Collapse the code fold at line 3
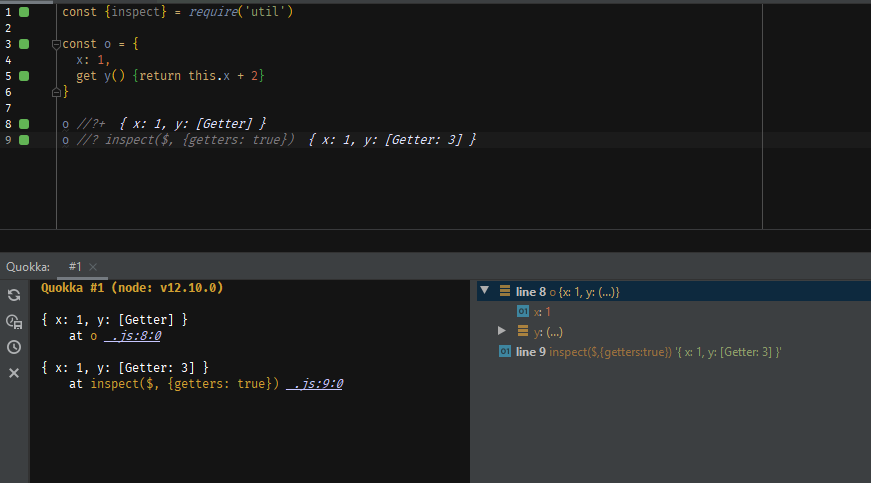 click(x=56, y=44)
